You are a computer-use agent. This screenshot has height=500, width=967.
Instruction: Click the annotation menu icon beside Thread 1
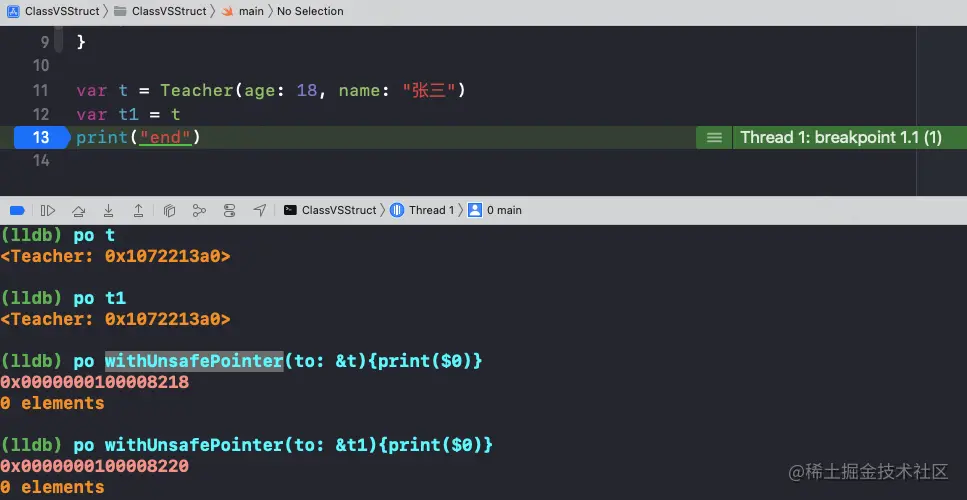(714, 137)
